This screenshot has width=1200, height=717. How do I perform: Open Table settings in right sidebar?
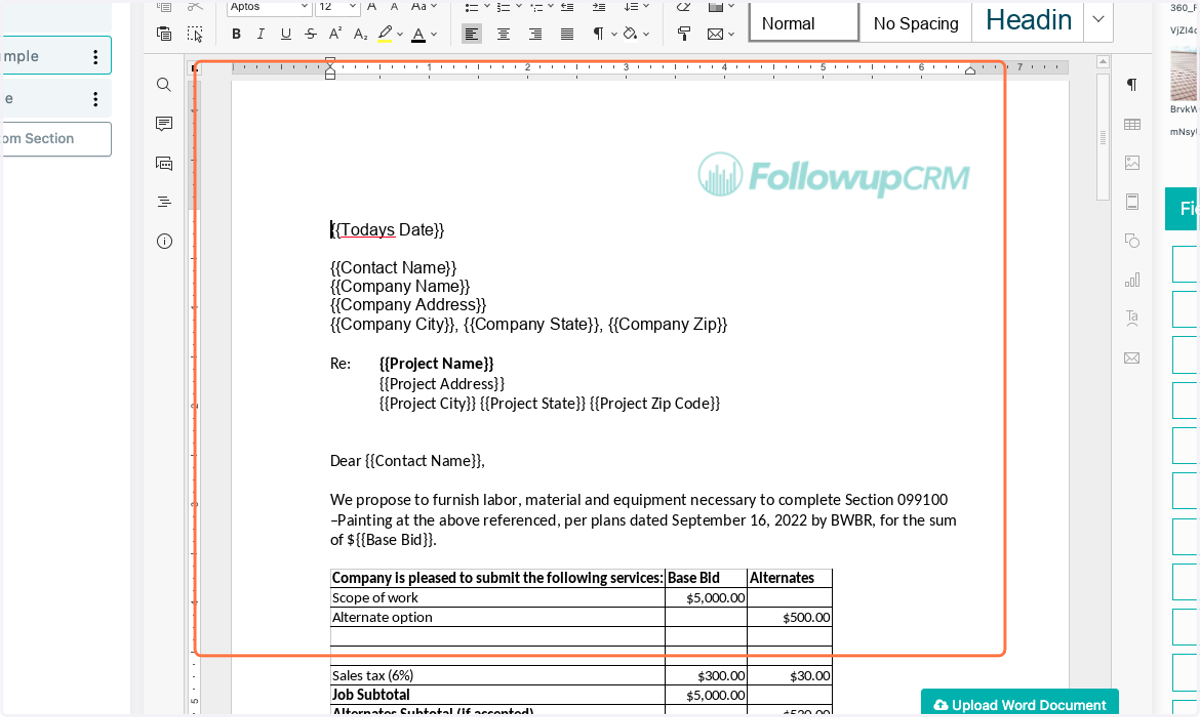click(x=1132, y=124)
